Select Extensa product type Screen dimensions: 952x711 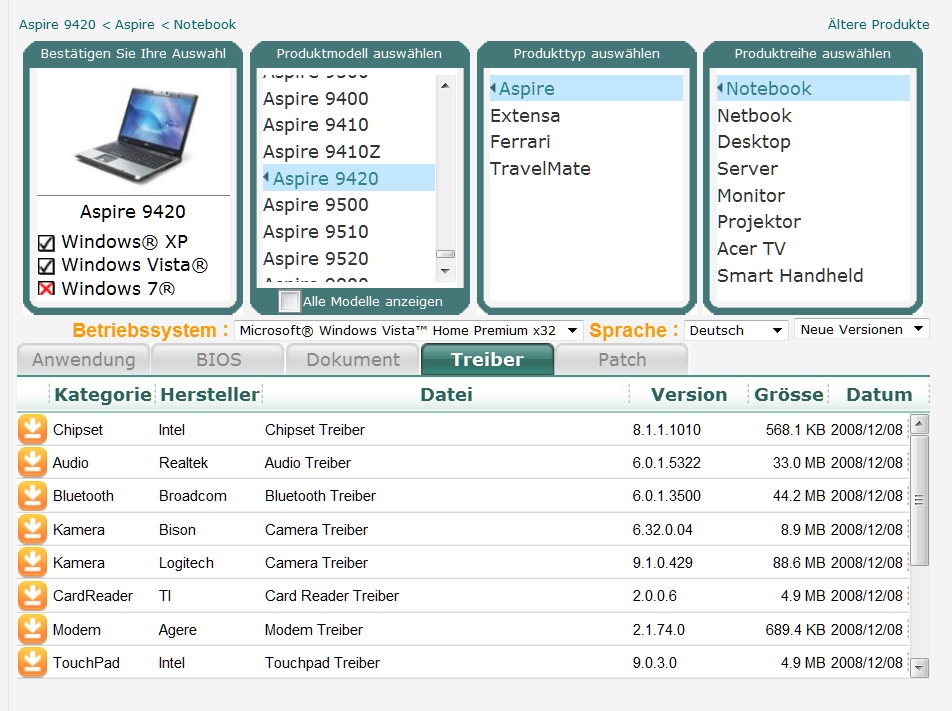525,115
